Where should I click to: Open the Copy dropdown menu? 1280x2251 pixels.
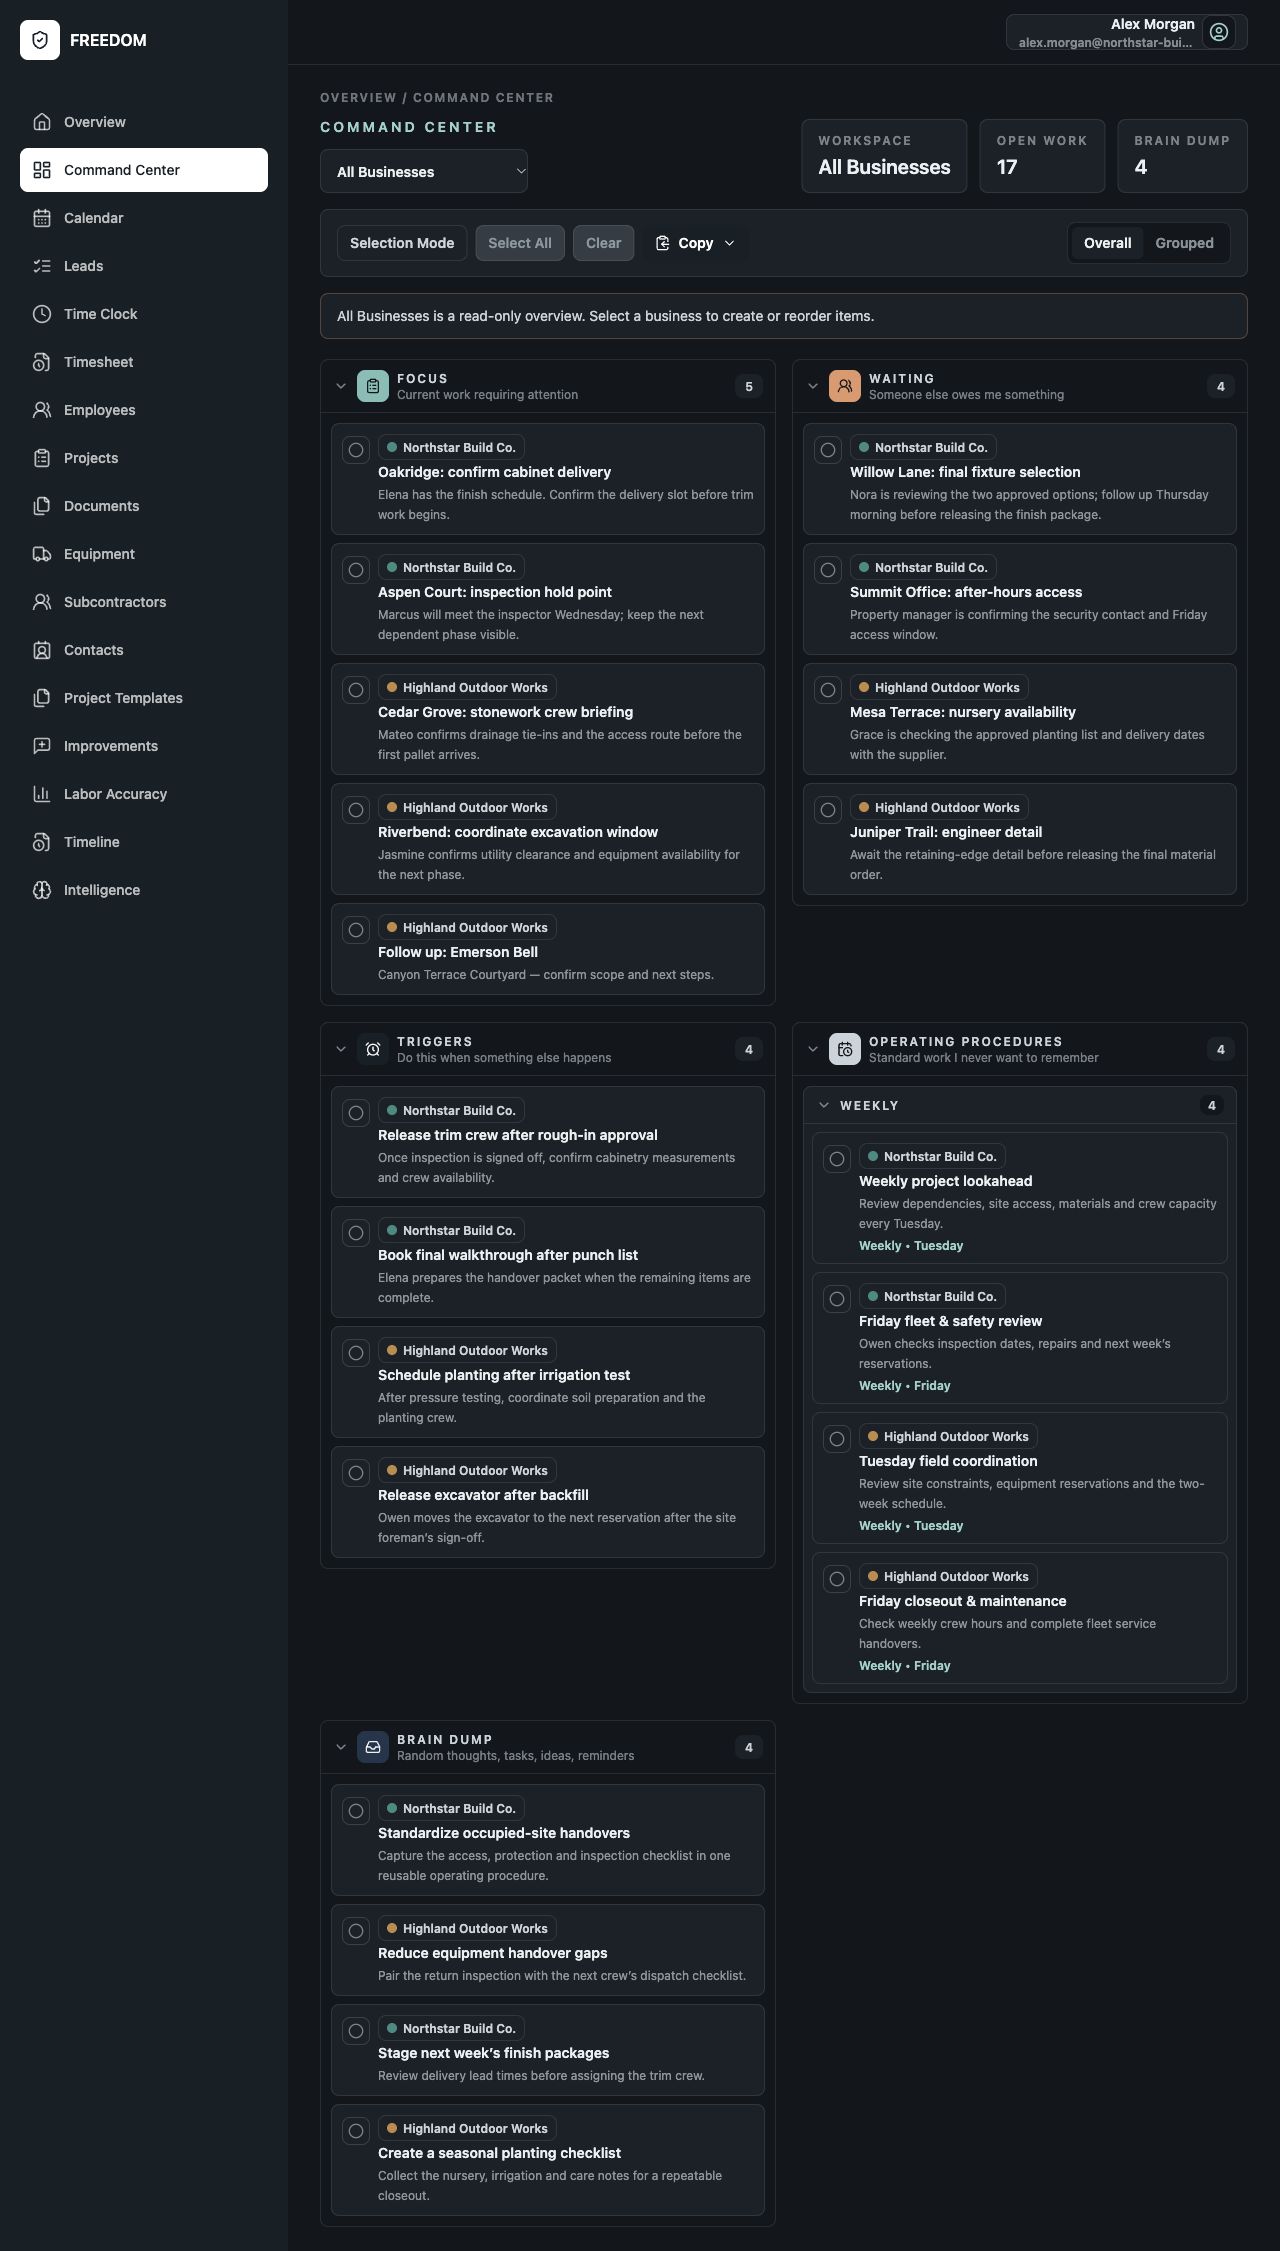pos(695,243)
